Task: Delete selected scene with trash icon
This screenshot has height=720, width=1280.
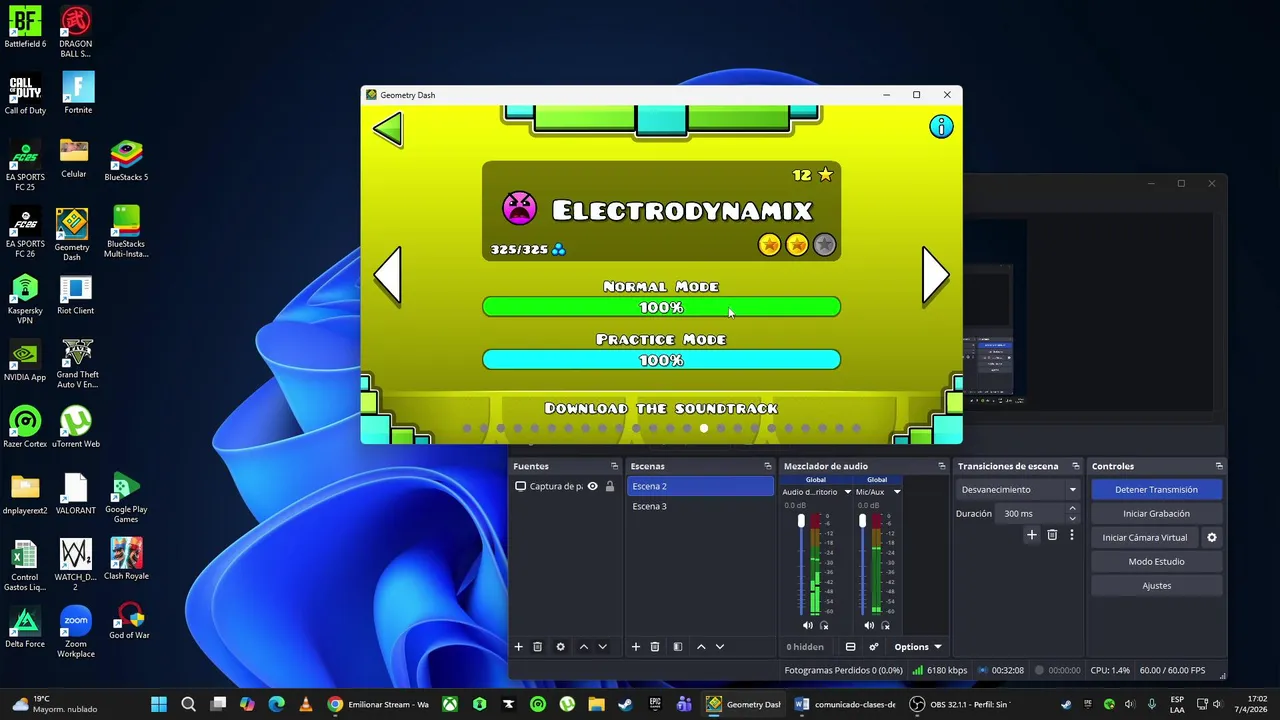Action: coord(655,647)
